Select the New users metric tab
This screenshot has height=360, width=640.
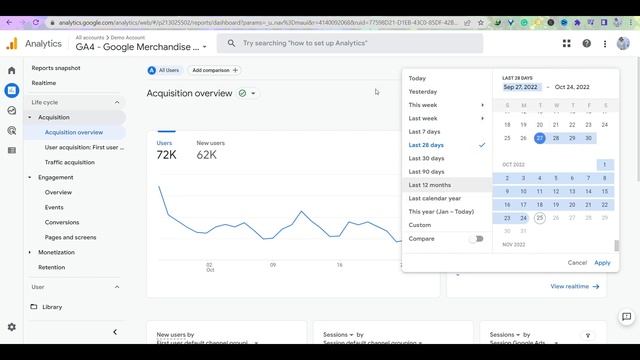[210, 150]
